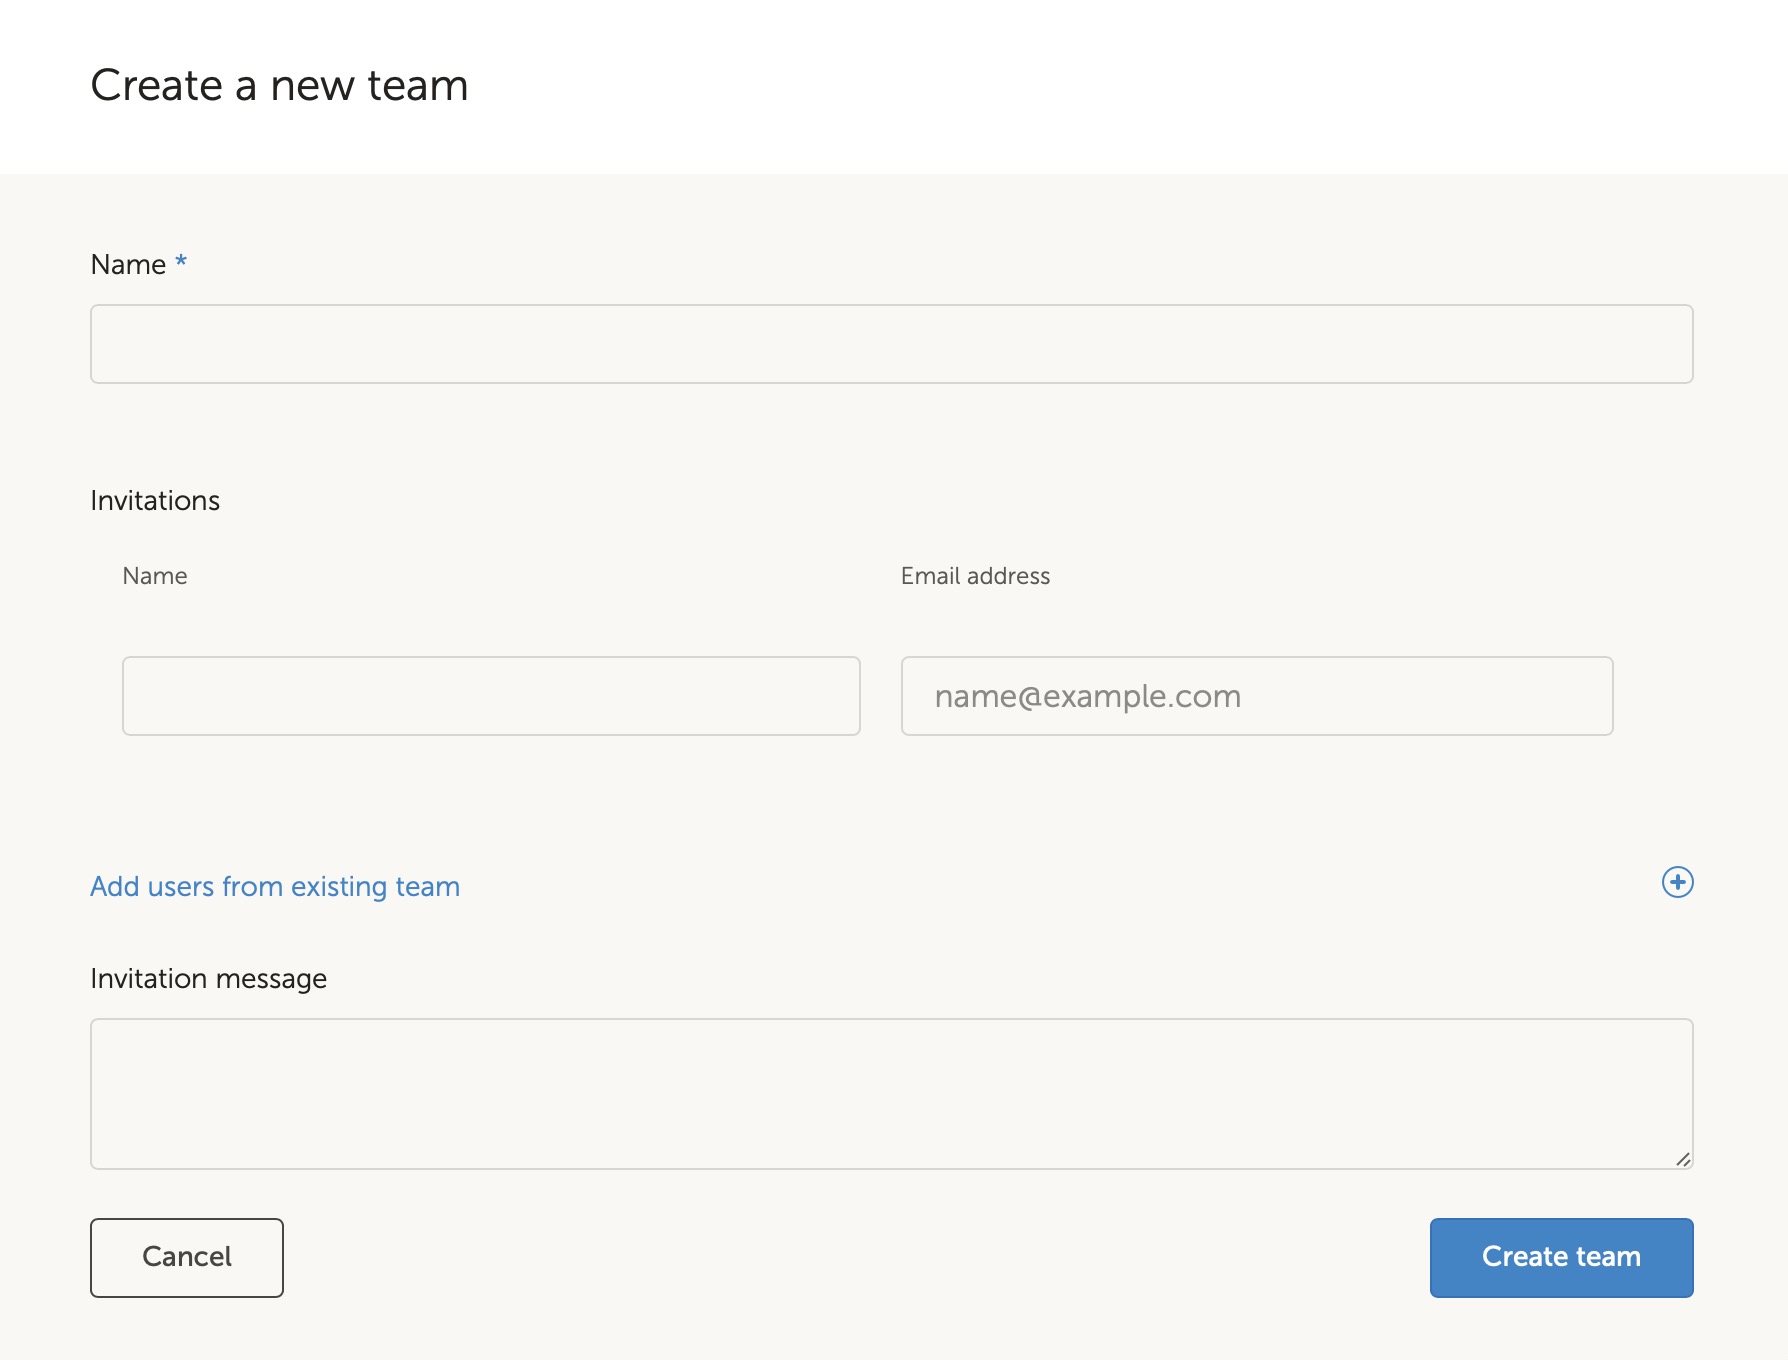
Task: Grab the message box resize handle
Action: pyautogui.click(x=1682, y=1159)
